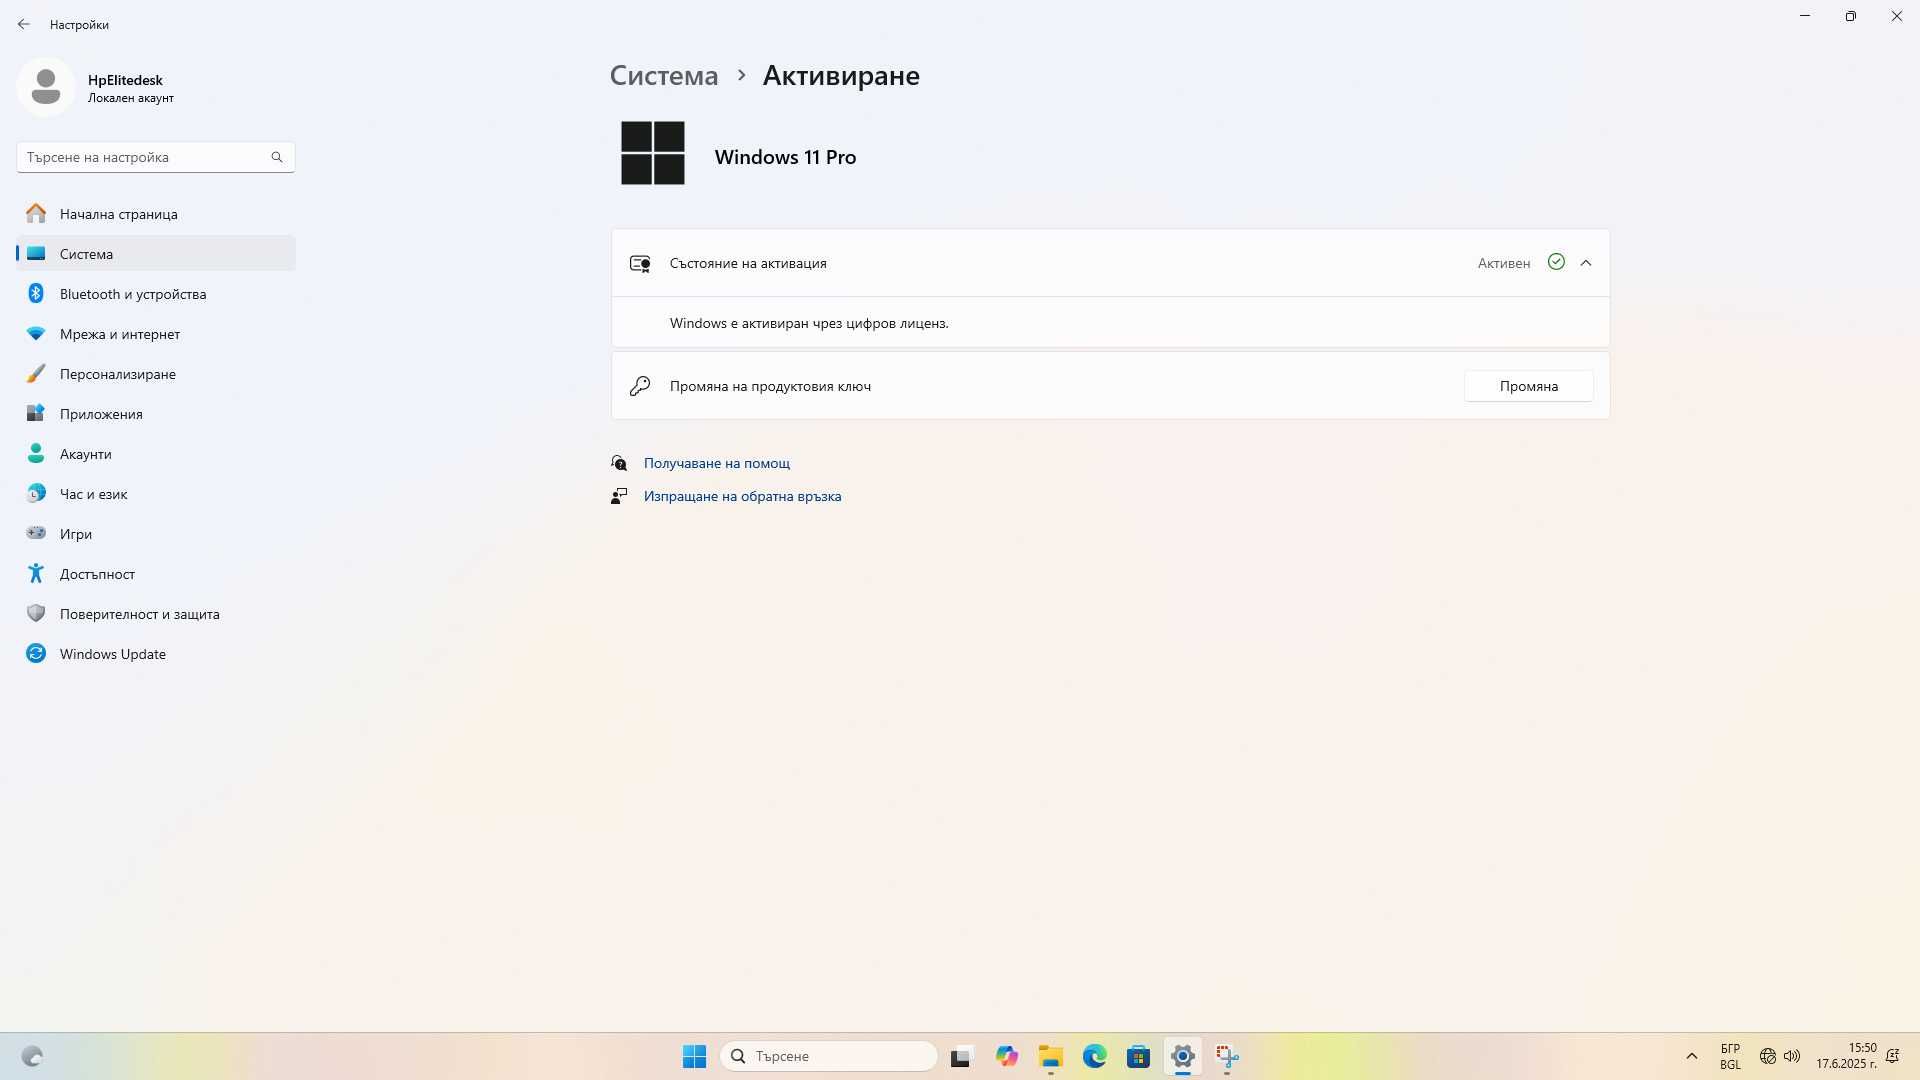Open Bluetooth и устройства section

pyautogui.click(x=155, y=294)
